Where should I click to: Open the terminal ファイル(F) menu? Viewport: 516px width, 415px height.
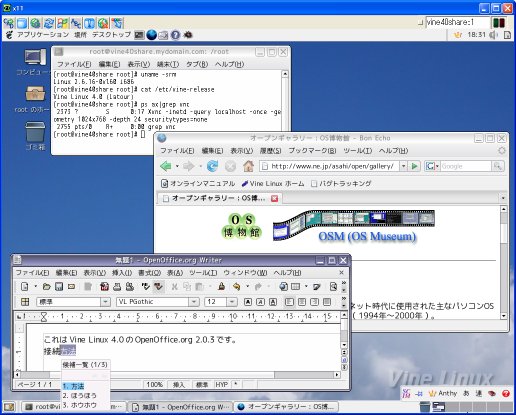click(74, 64)
